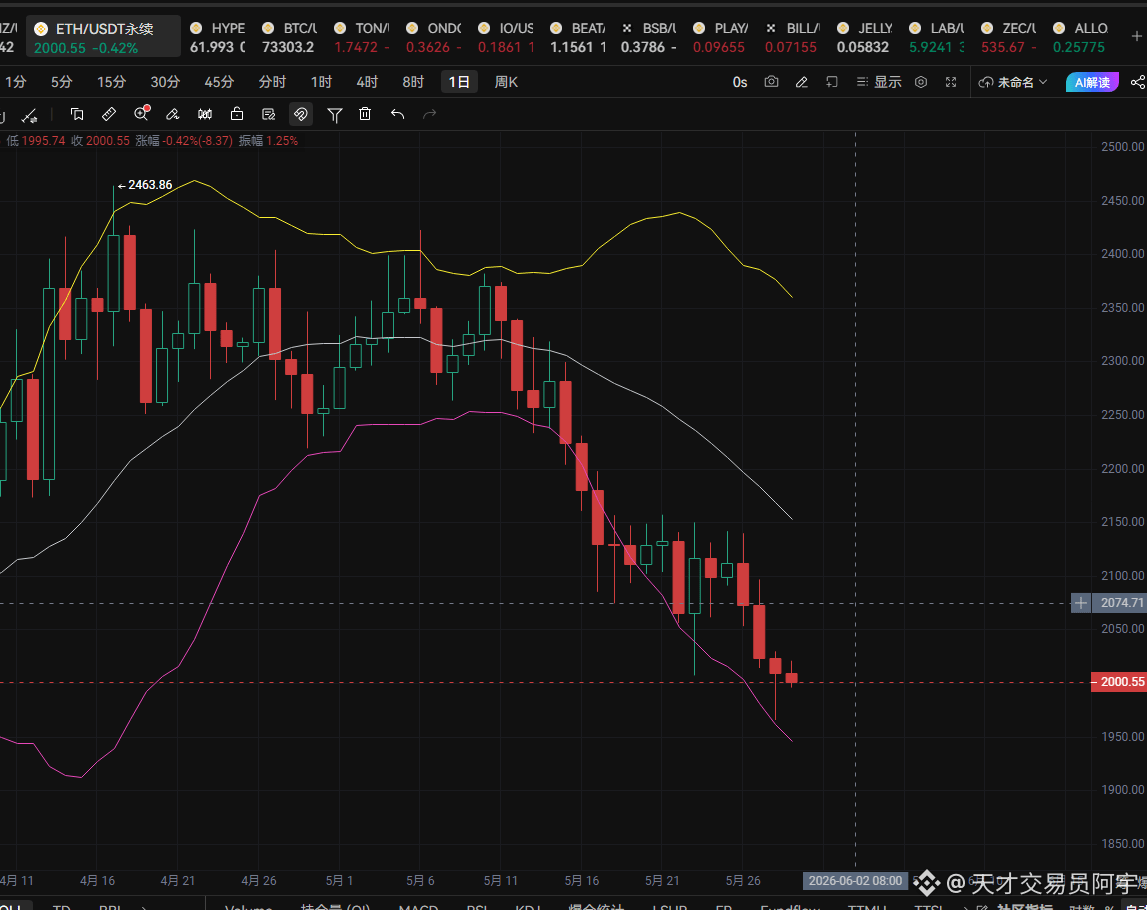Click the 2026-06-02 08:00 time label
This screenshot has height=910, width=1147.
[x=855, y=881]
